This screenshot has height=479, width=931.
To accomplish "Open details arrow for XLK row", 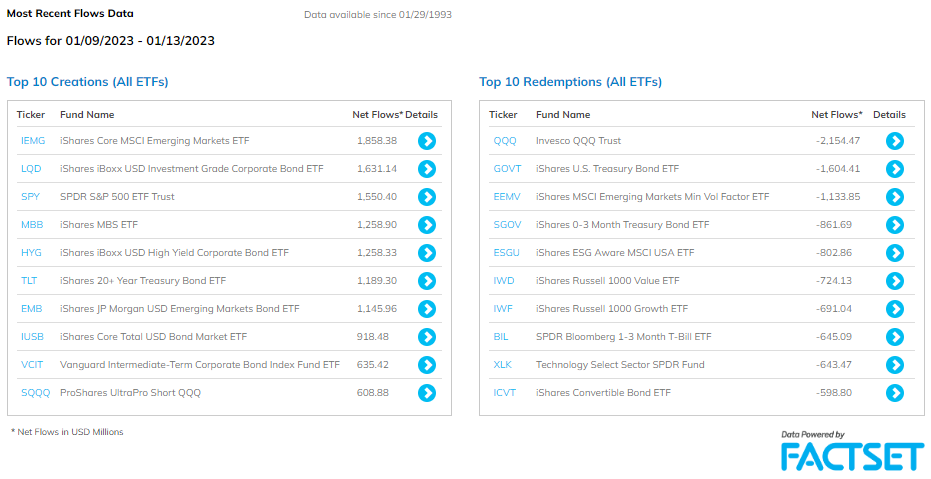I will coord(895,364).
